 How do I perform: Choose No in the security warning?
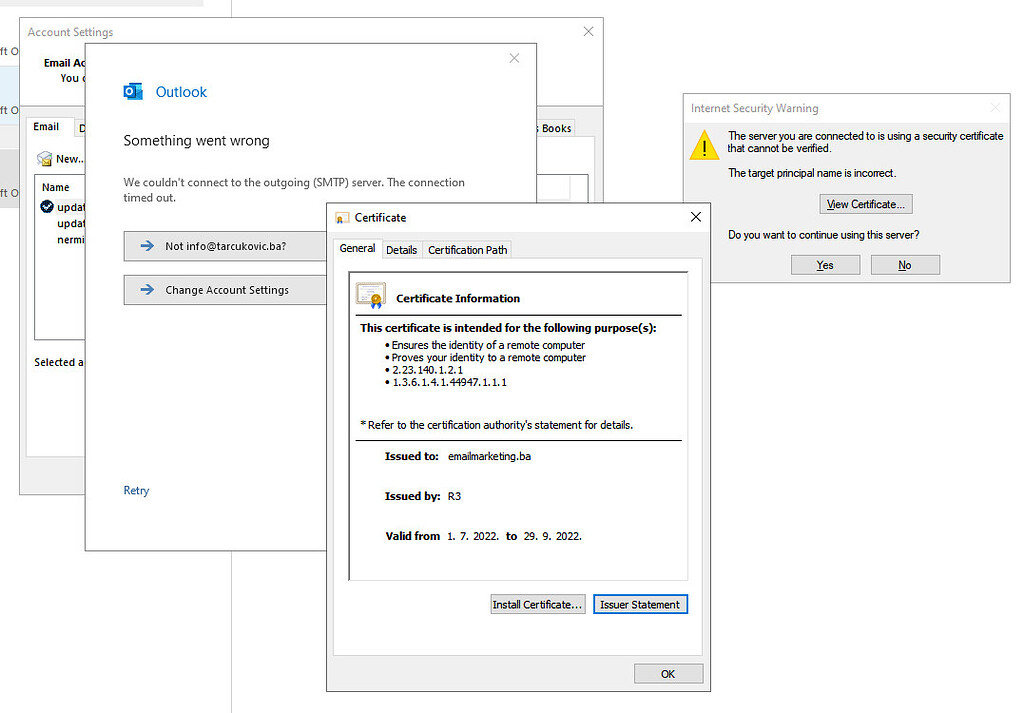pos(904,265)
